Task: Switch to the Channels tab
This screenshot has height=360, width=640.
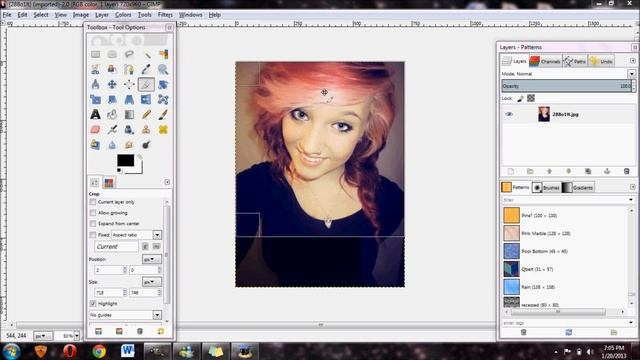Action: [x=545, y=61]
